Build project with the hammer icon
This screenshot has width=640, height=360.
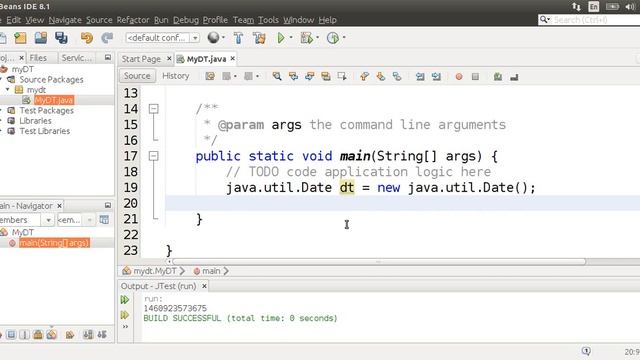tap(238, 38)
